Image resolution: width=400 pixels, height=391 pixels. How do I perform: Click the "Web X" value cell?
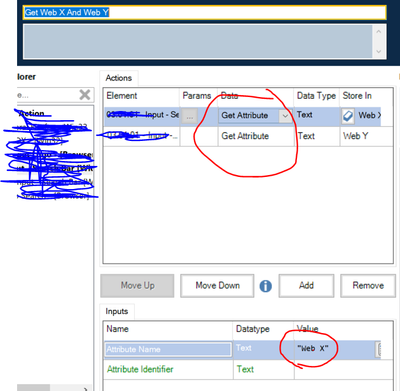[x=335, y=349]
